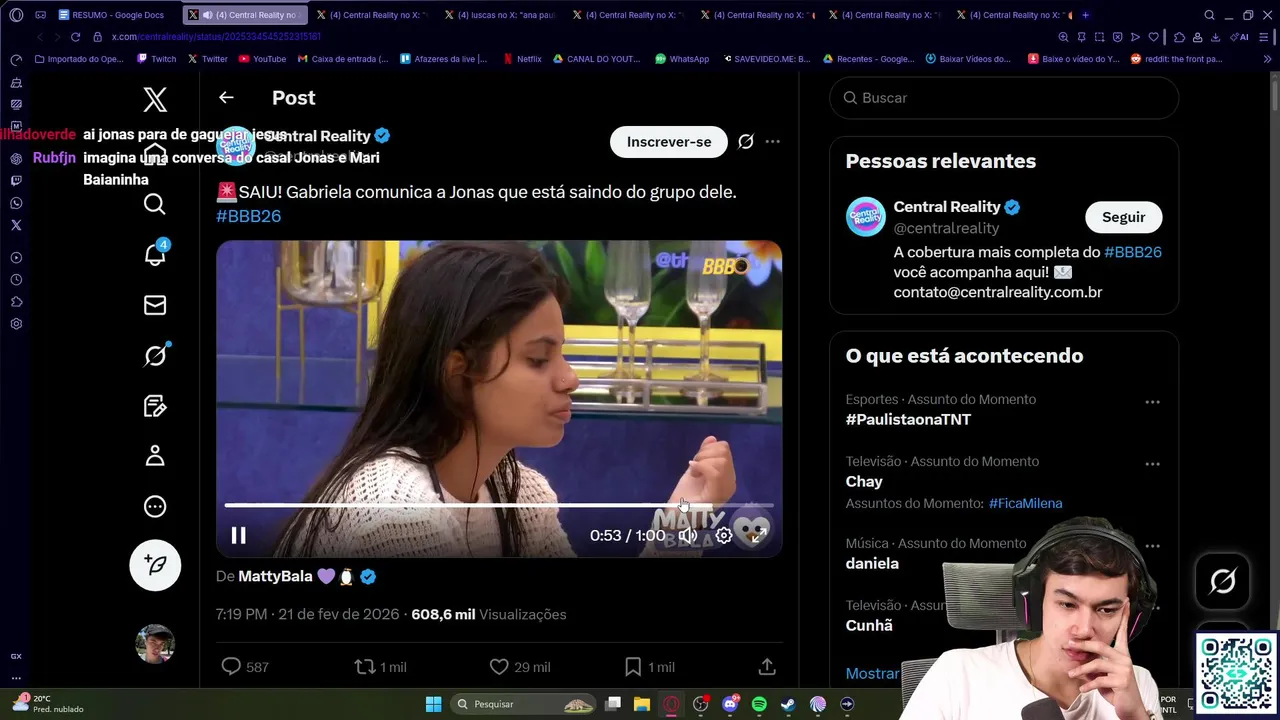Click the taskbar Pesquisar search box

(x=523, y=704)
